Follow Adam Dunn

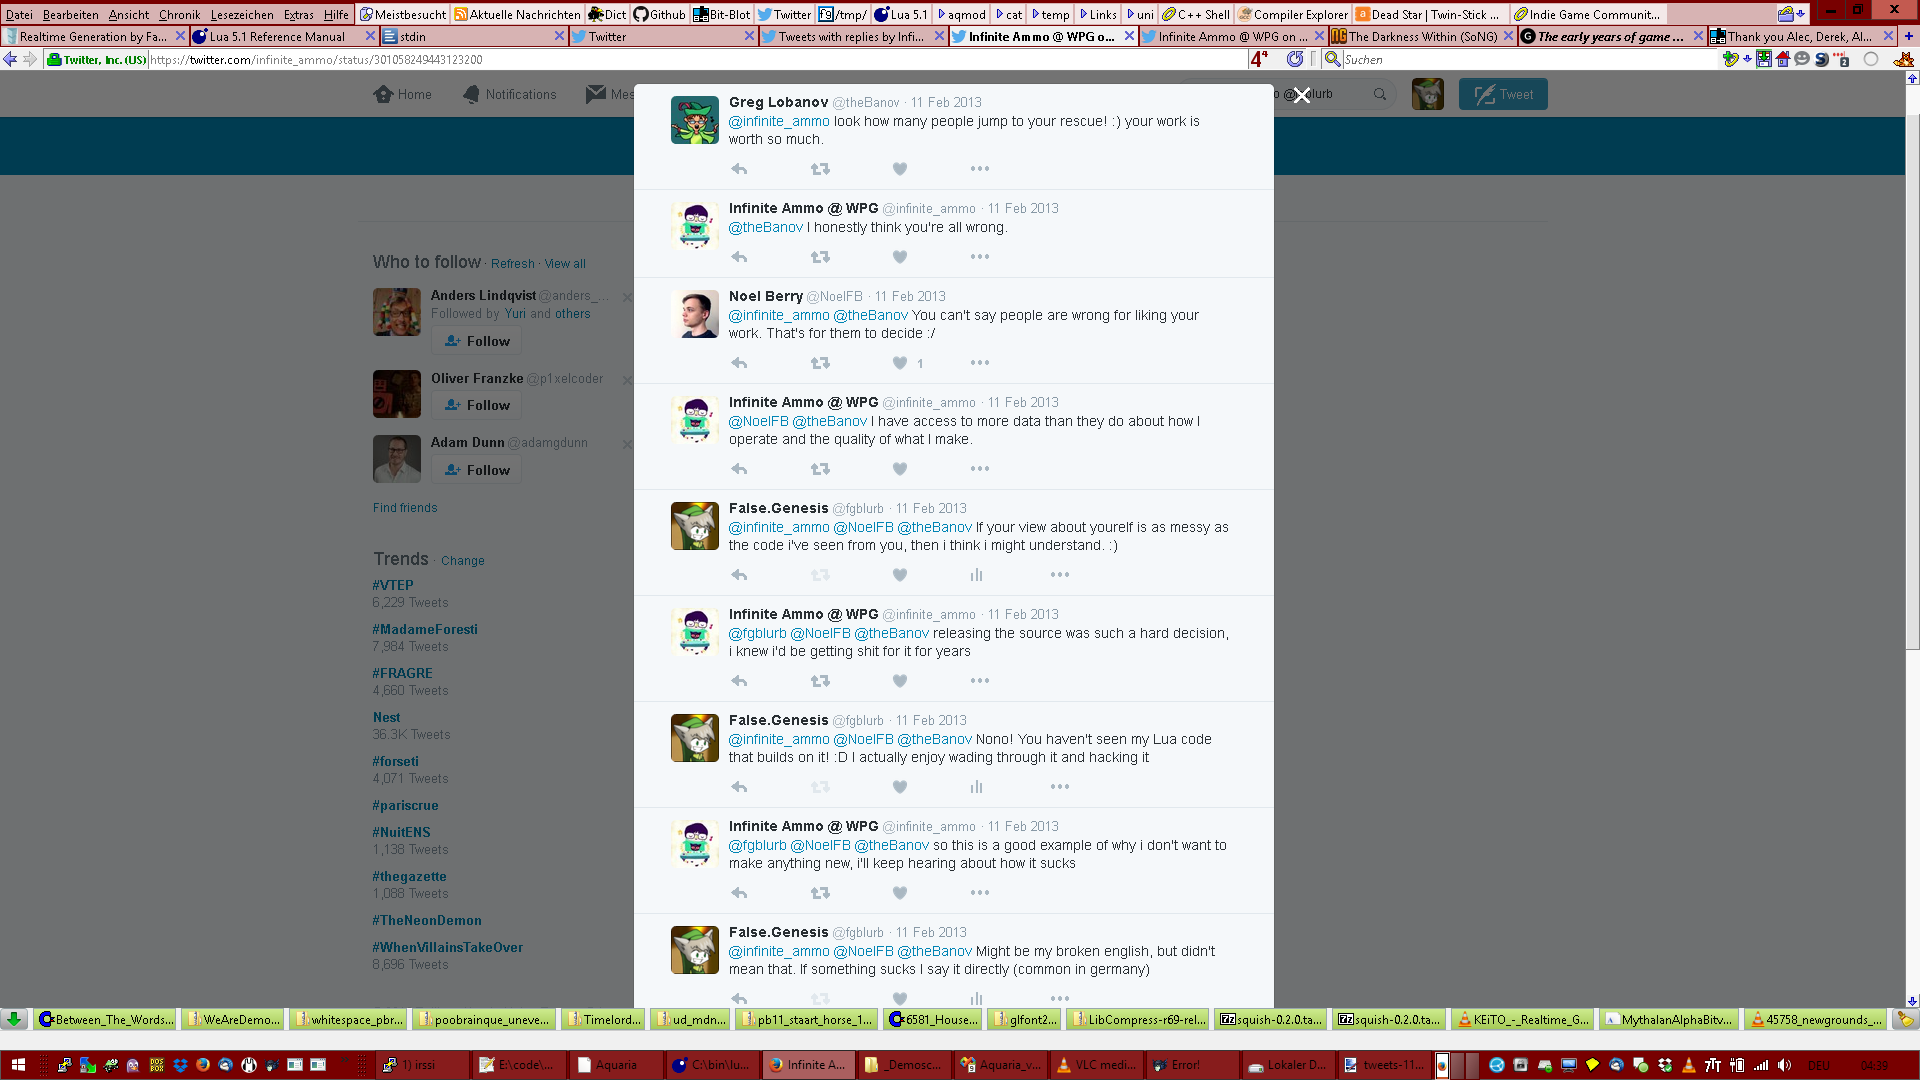pos(477,470)
